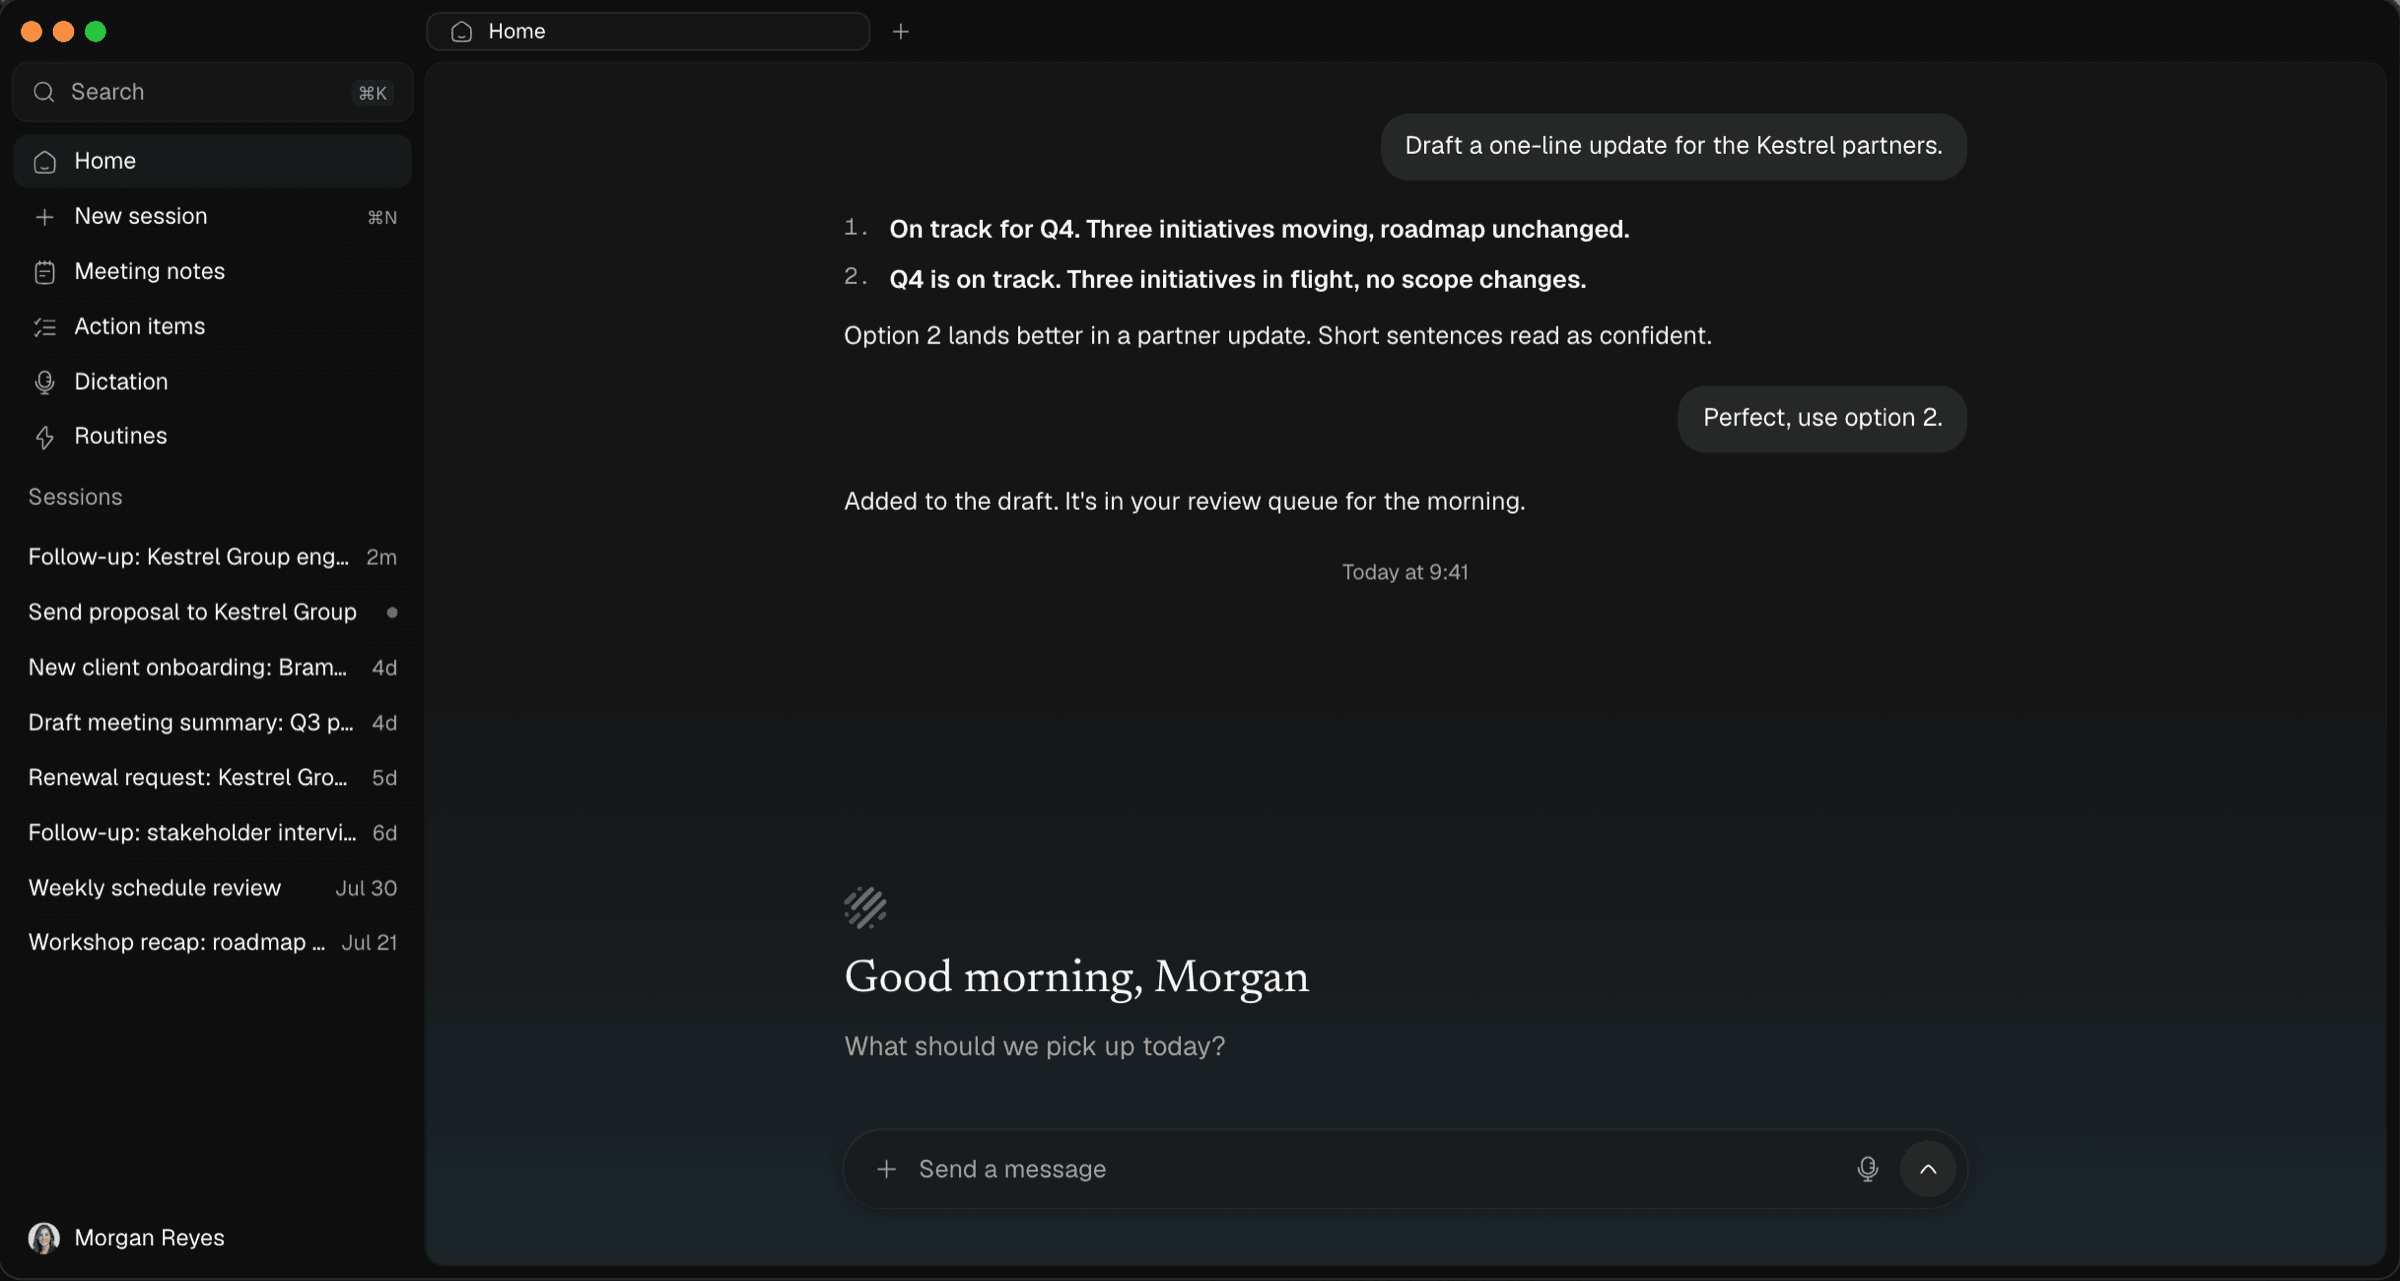Open session Weekly schedule review
The height and width of the screenshot is (1281, 2400).
point(212,888)
